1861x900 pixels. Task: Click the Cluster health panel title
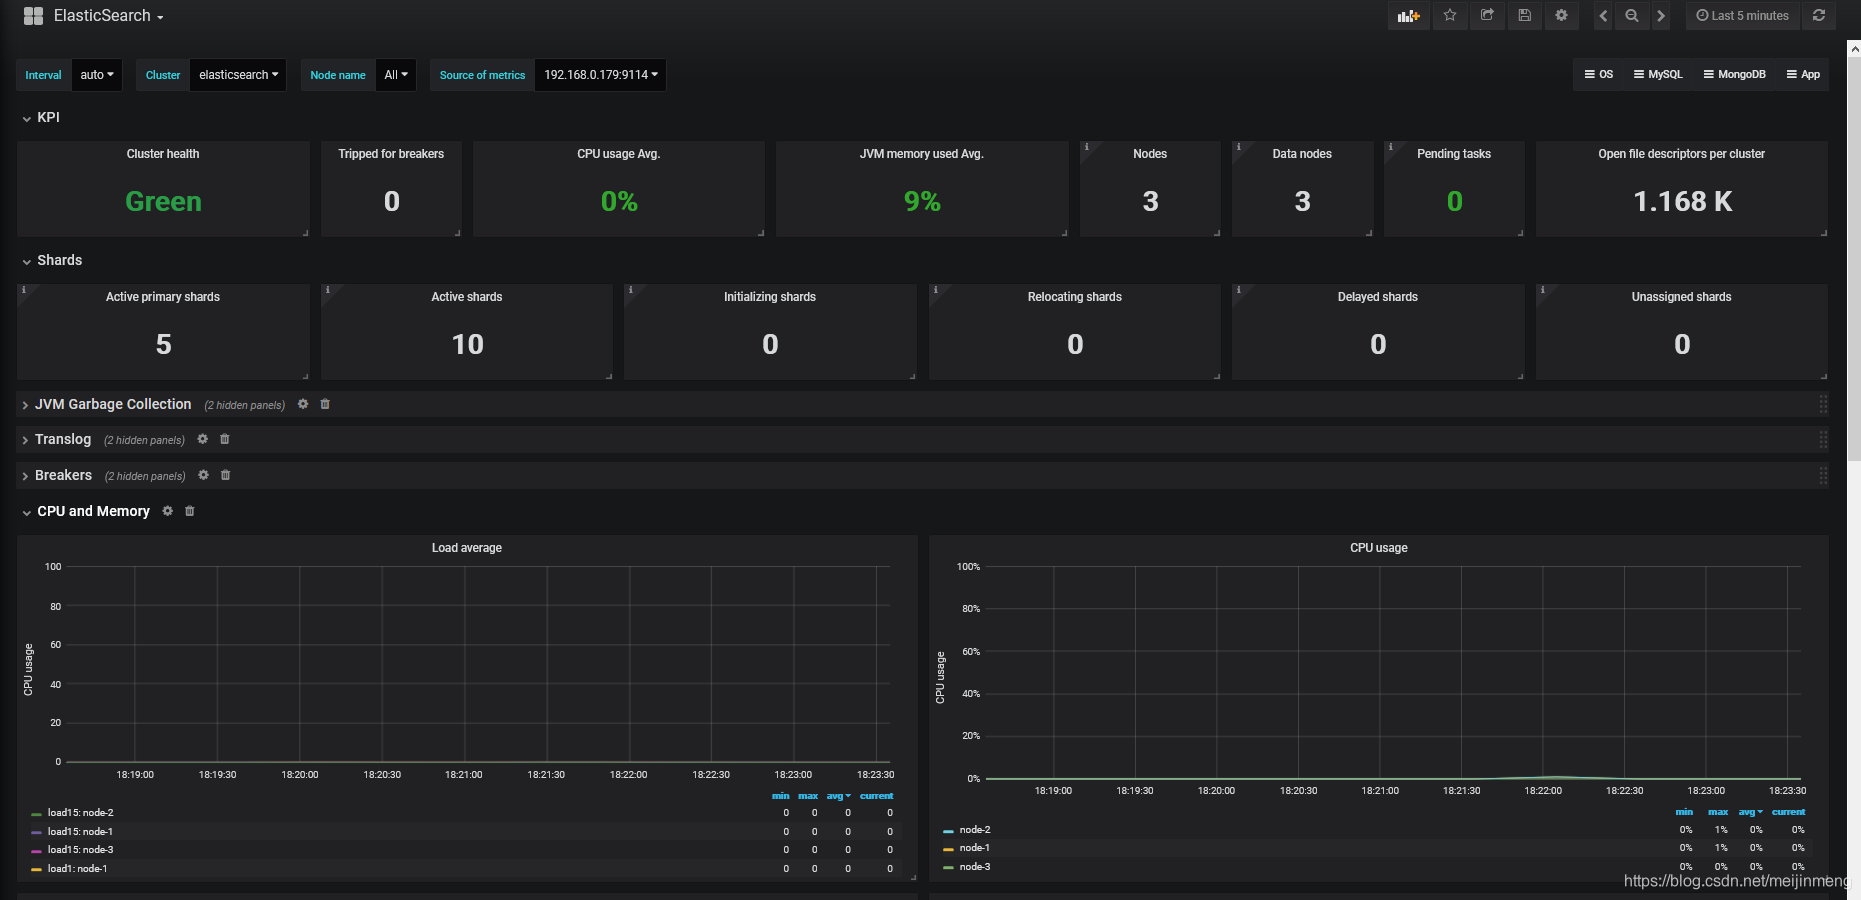(x=163, y=154)
